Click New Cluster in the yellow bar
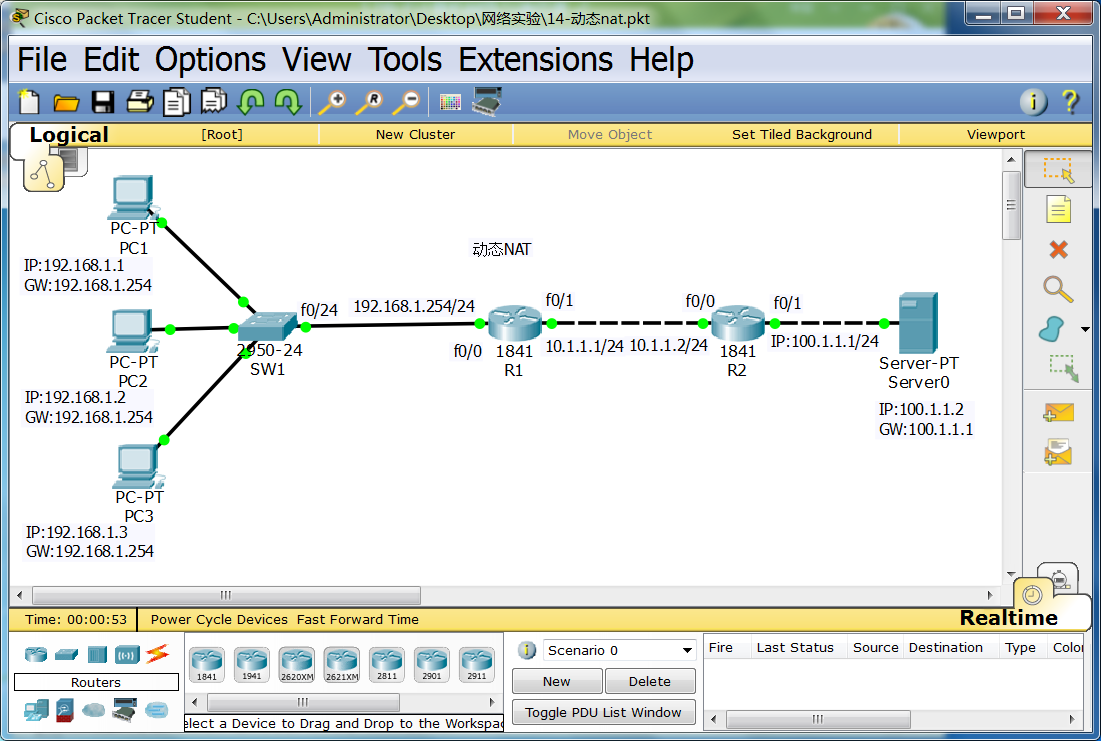 pyautogui.click(x=415, y=134)
